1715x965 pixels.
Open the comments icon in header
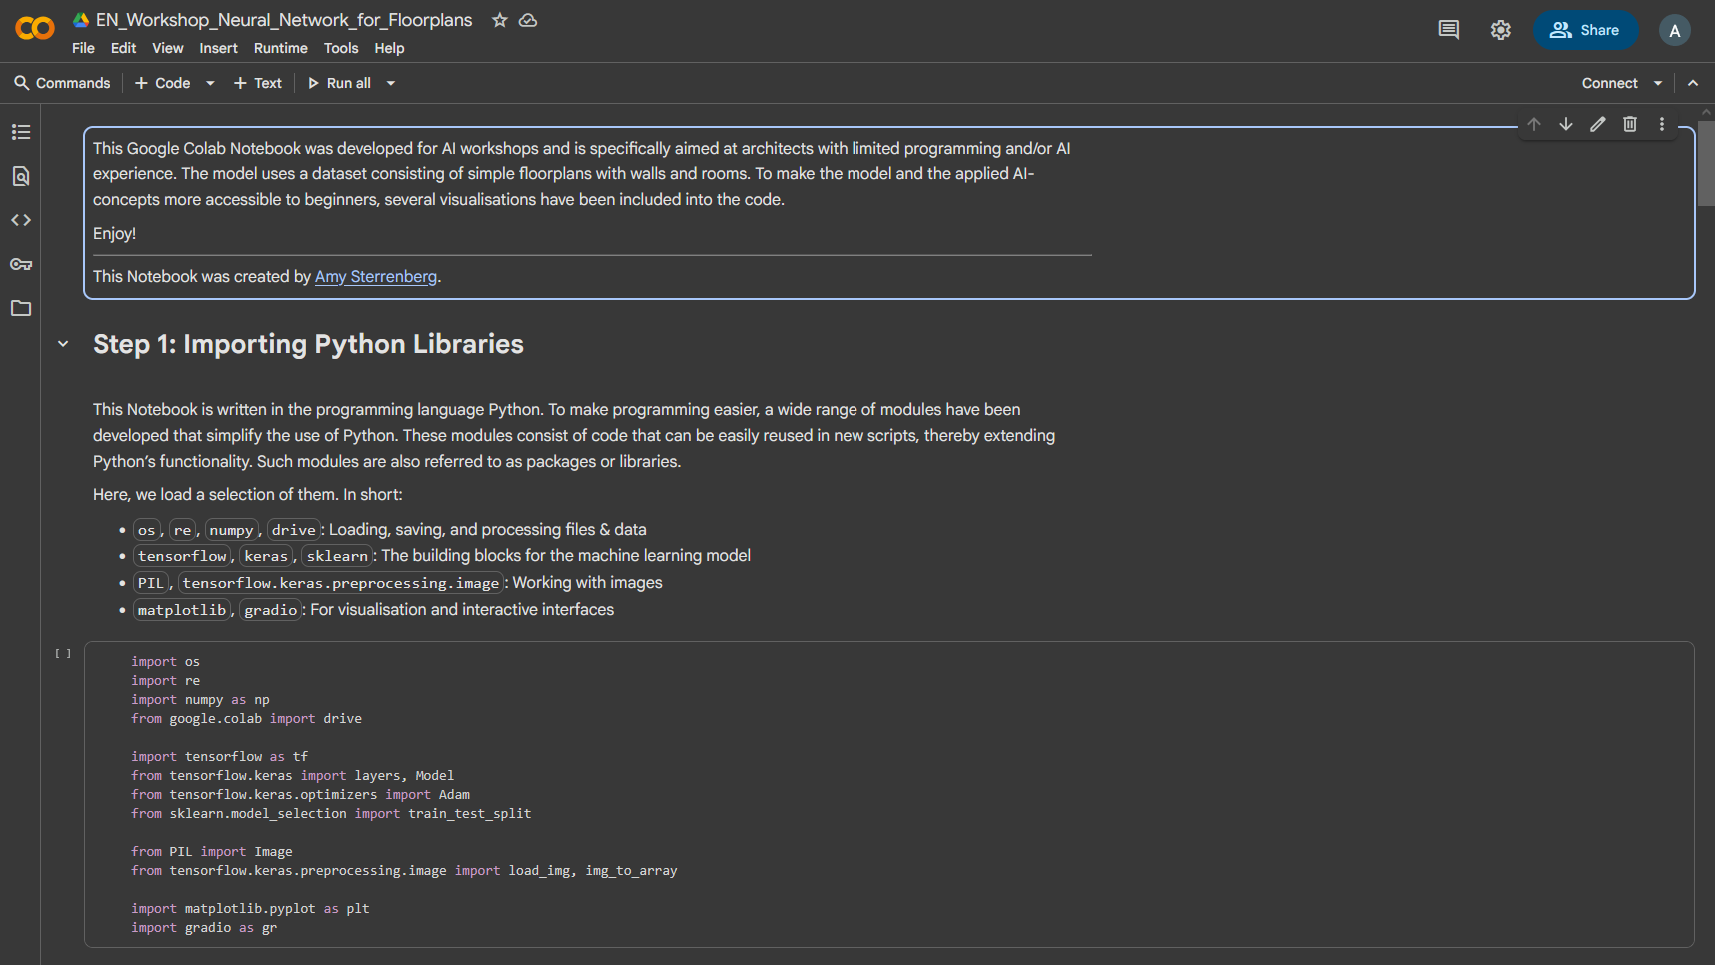pyautogui.click(x=1448, y=30)
